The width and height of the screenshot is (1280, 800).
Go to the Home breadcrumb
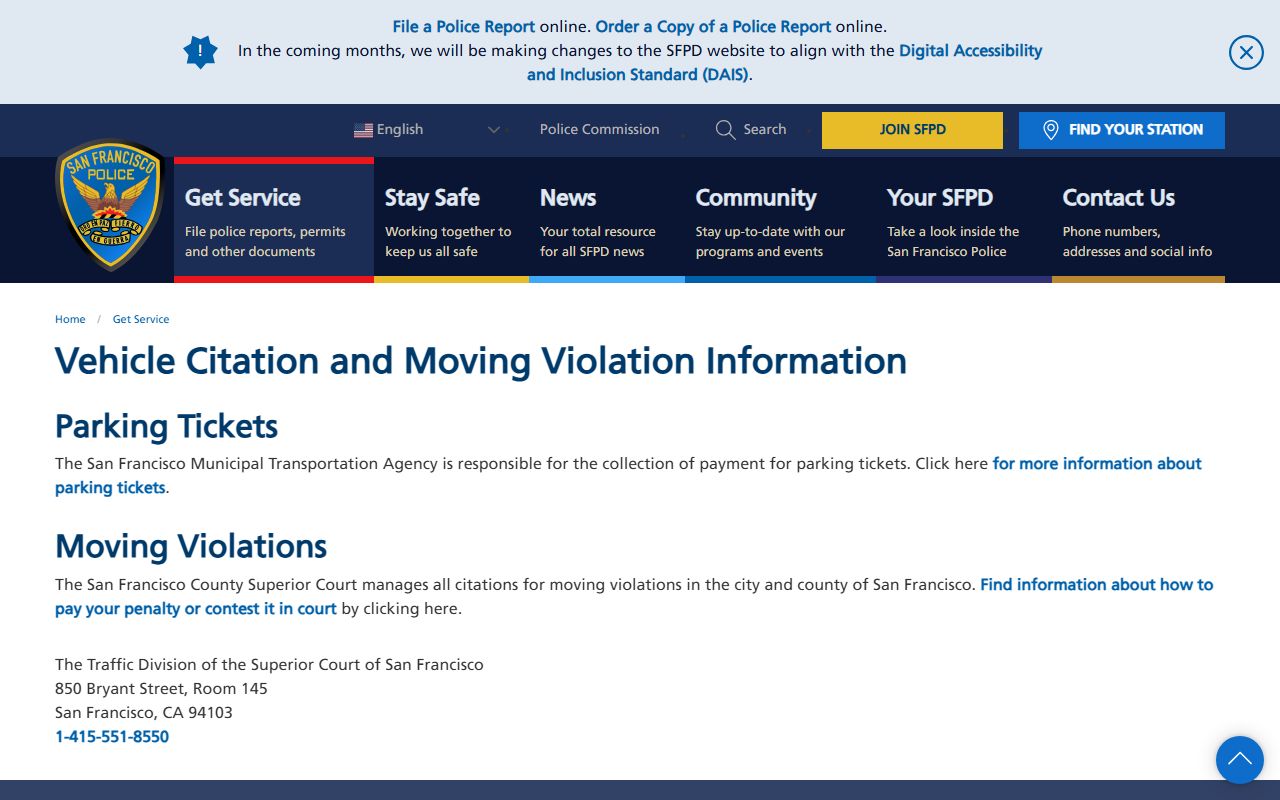point(70,319)
